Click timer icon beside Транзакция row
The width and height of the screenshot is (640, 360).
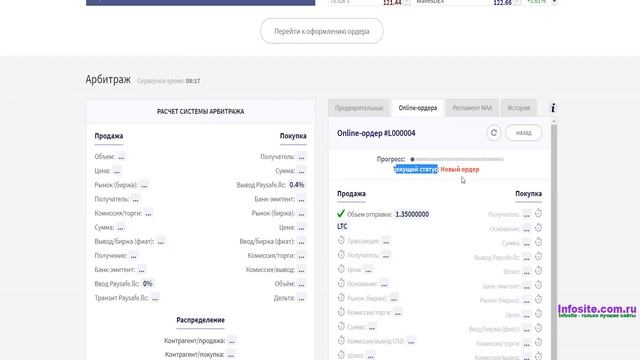341,240
